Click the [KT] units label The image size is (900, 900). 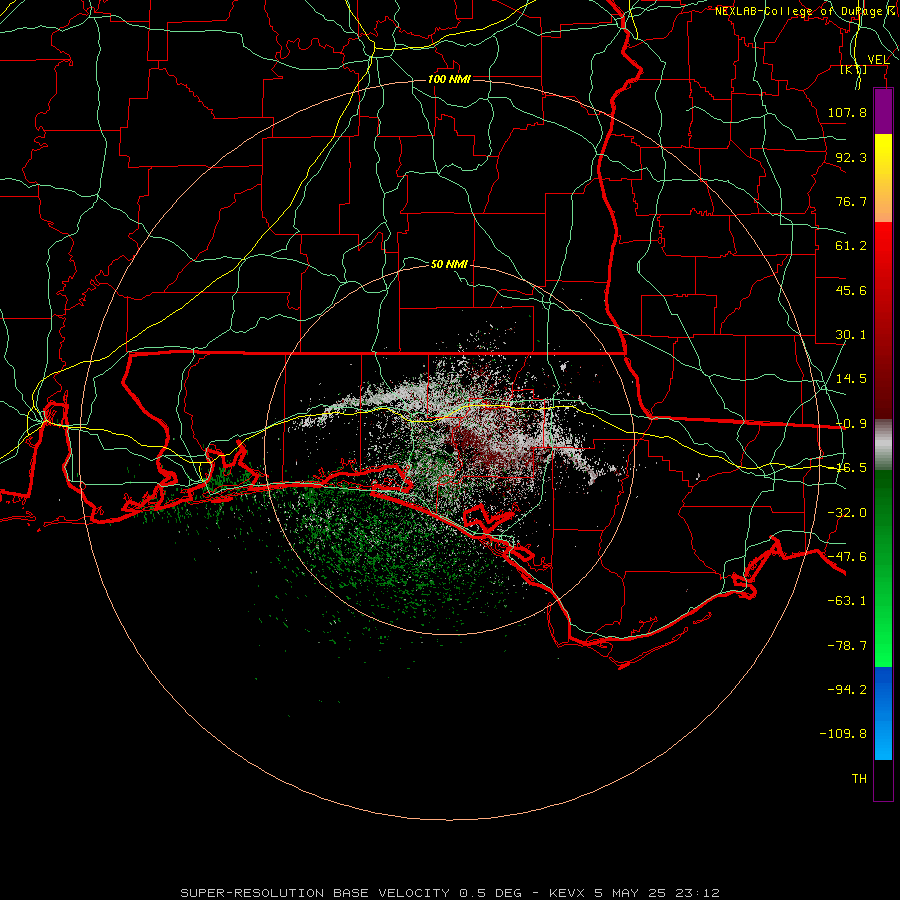click(x=854, y=70)
